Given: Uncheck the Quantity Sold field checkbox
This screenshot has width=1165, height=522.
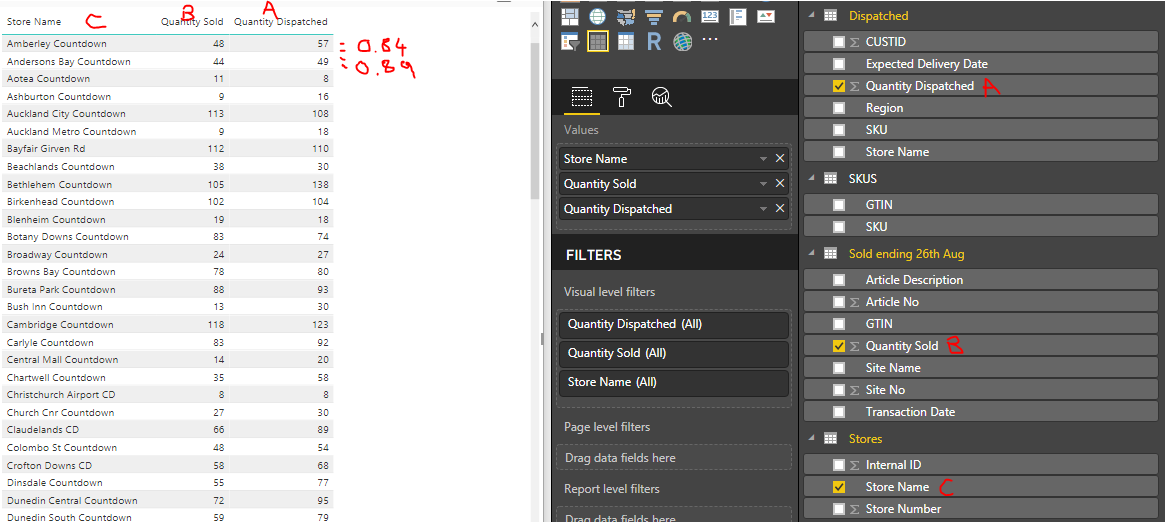Looking at the screenshot, I should [839, 346].
